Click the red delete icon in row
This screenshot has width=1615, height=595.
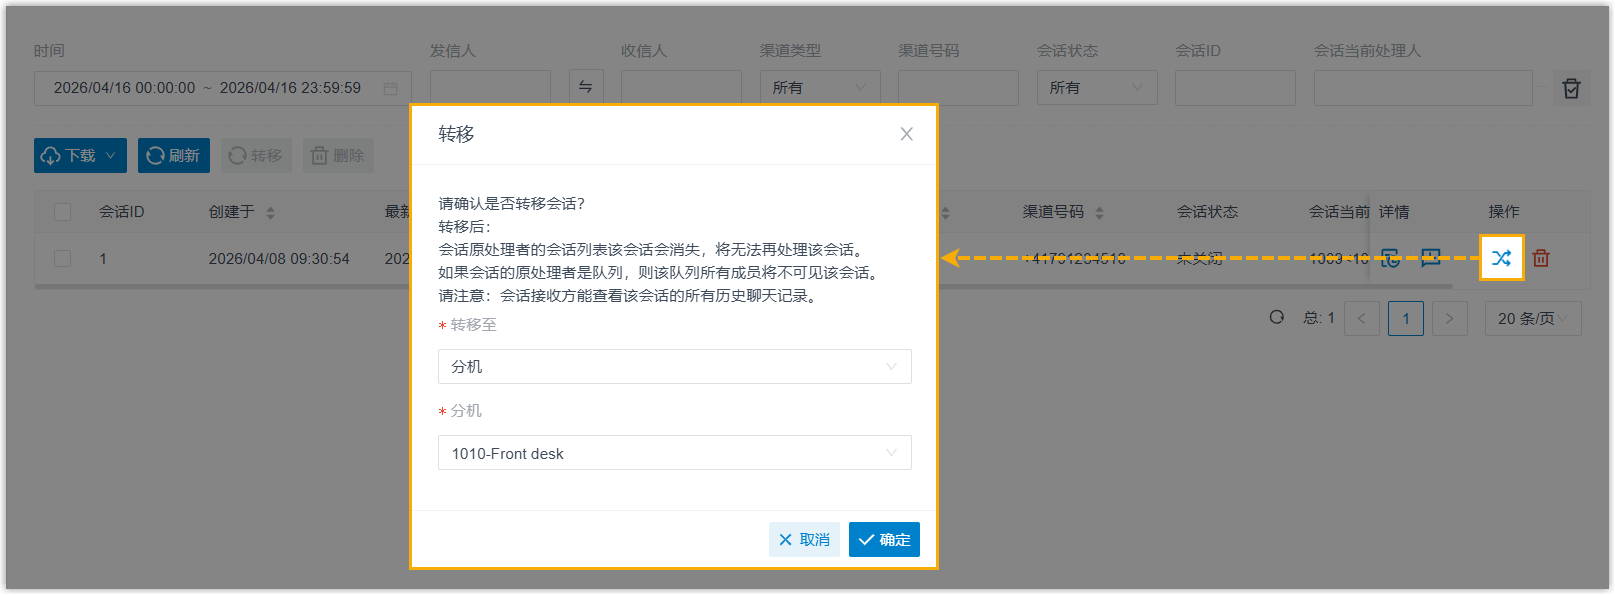pyautogui.click(x=1541, y=258)
